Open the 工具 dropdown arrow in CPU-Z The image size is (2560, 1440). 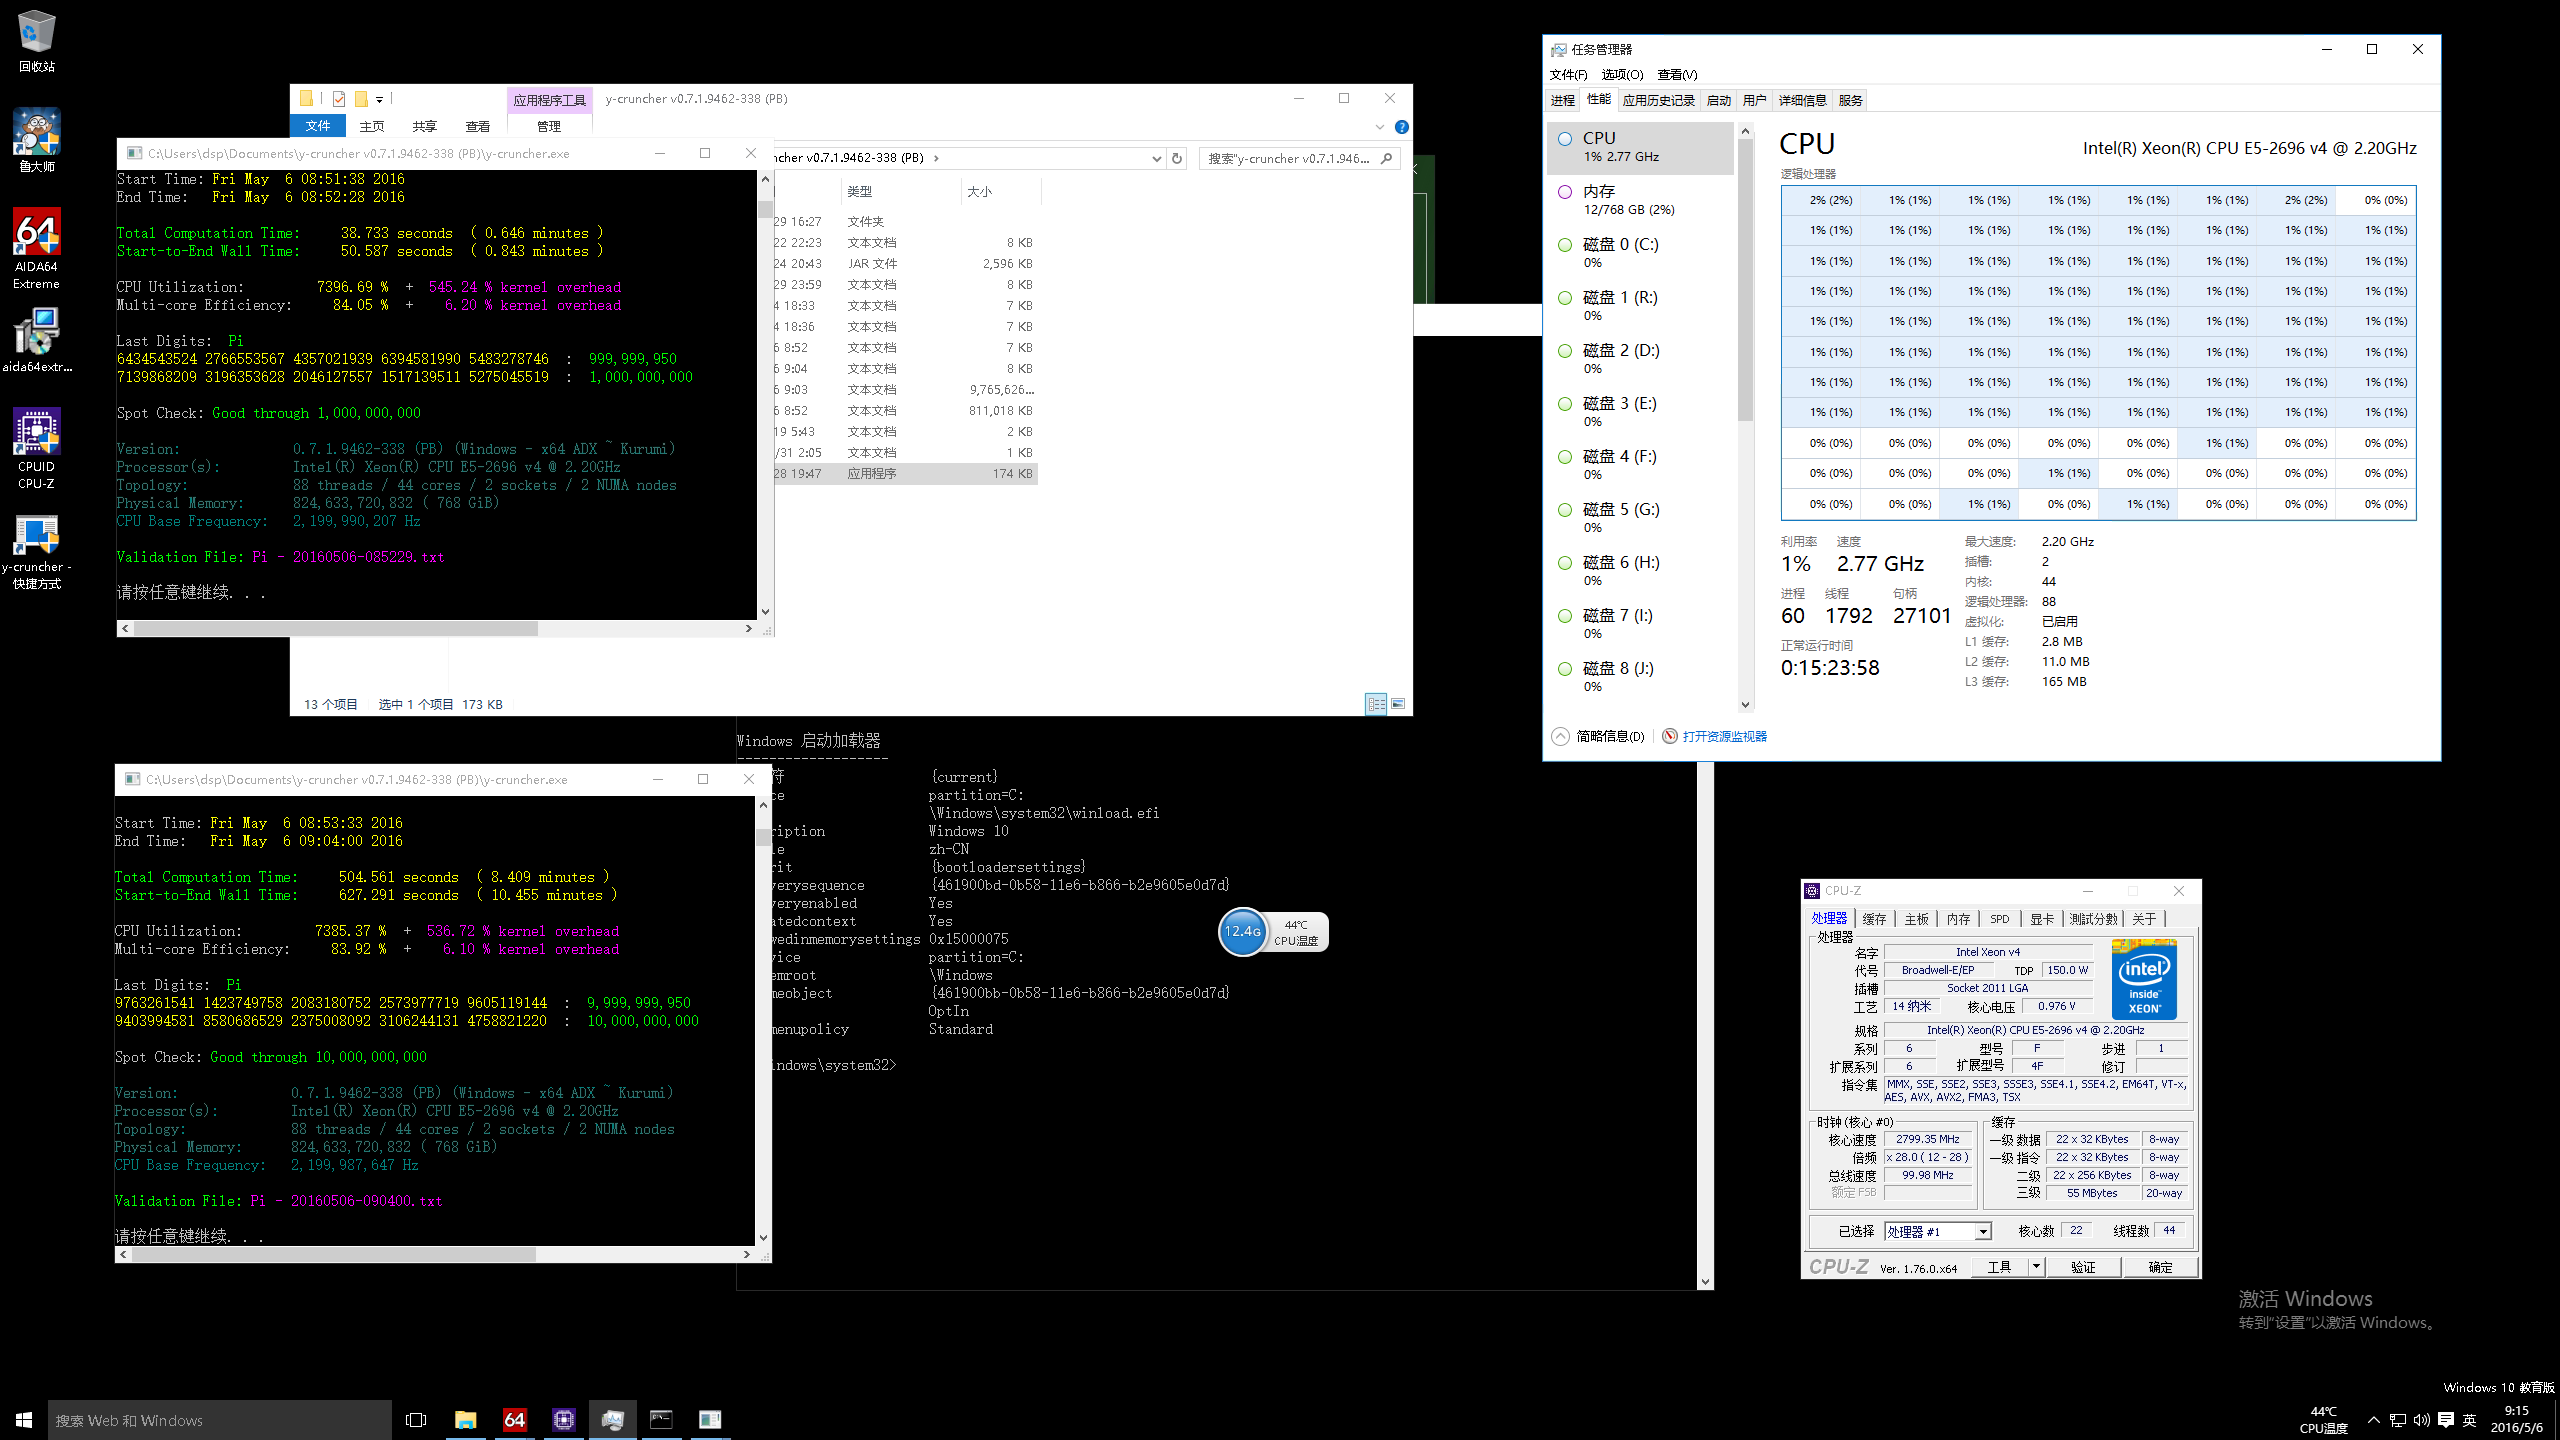click(x=2035, y=1267)
